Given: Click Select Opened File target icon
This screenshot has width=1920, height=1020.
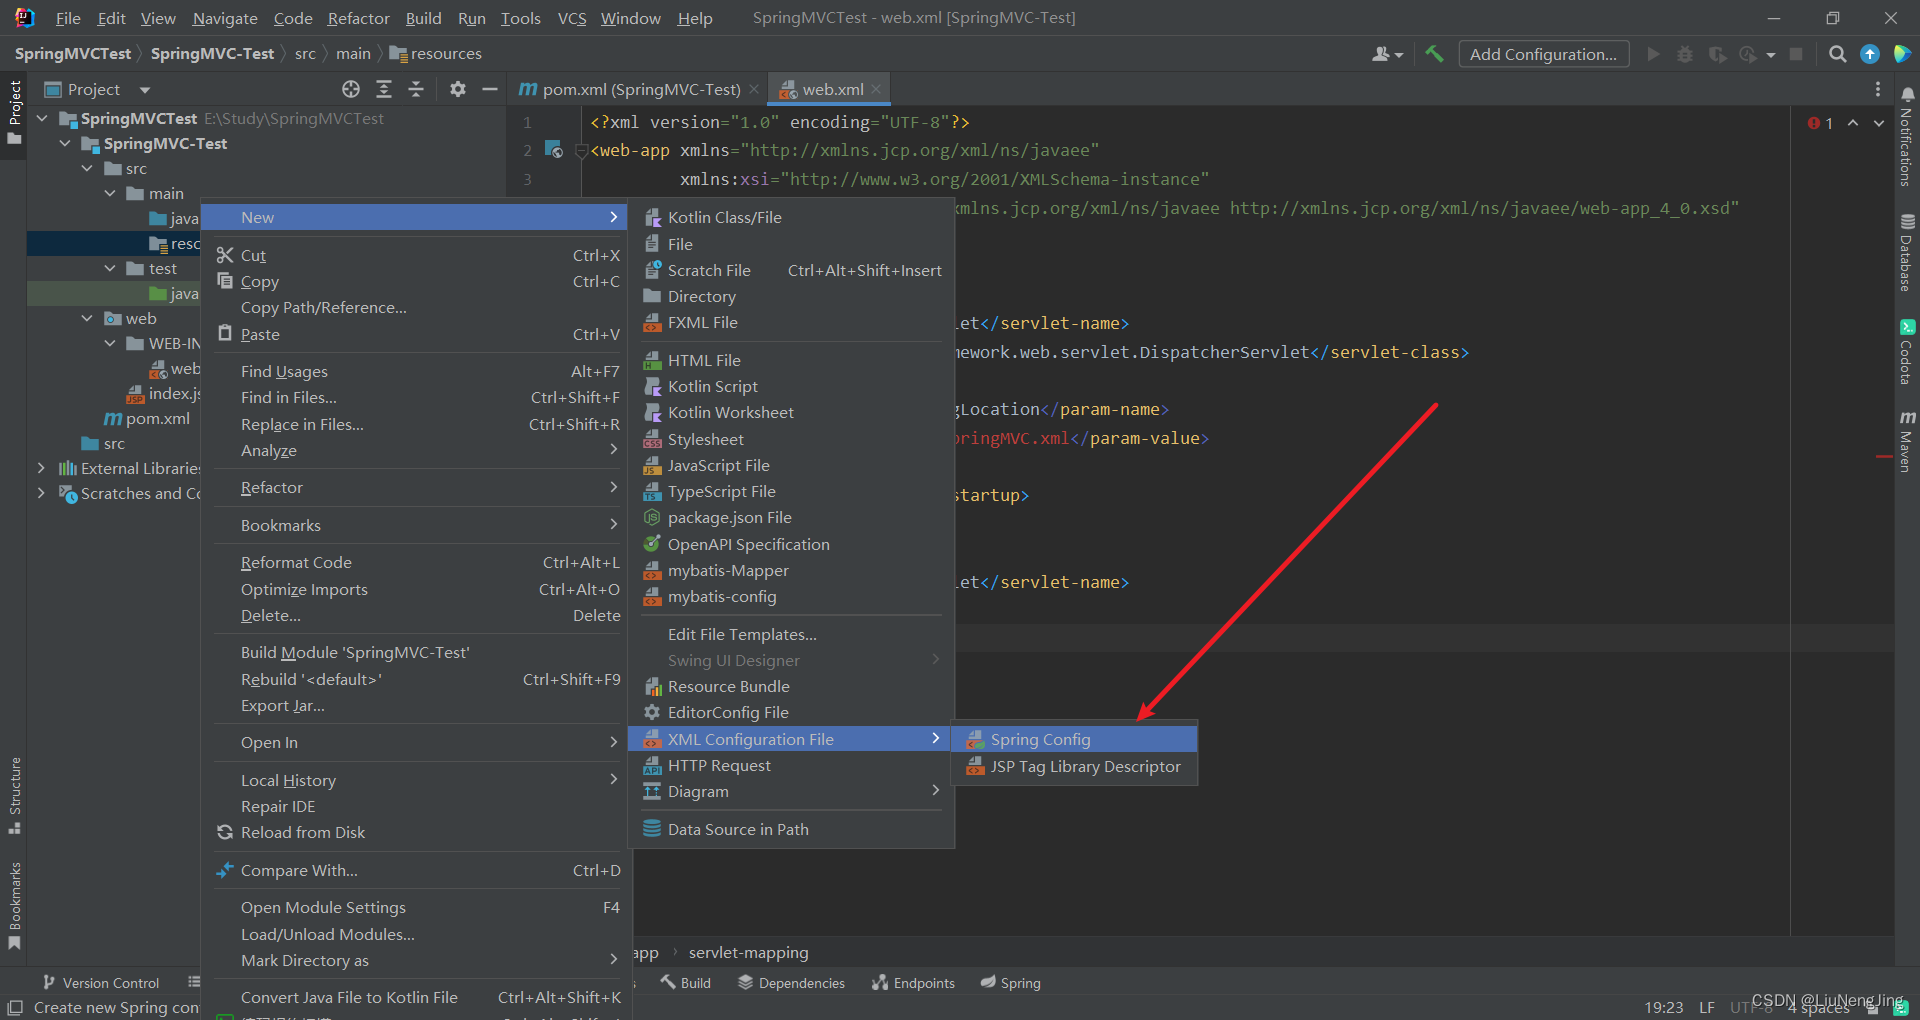Looking at the screenshot, I should 351,90.
